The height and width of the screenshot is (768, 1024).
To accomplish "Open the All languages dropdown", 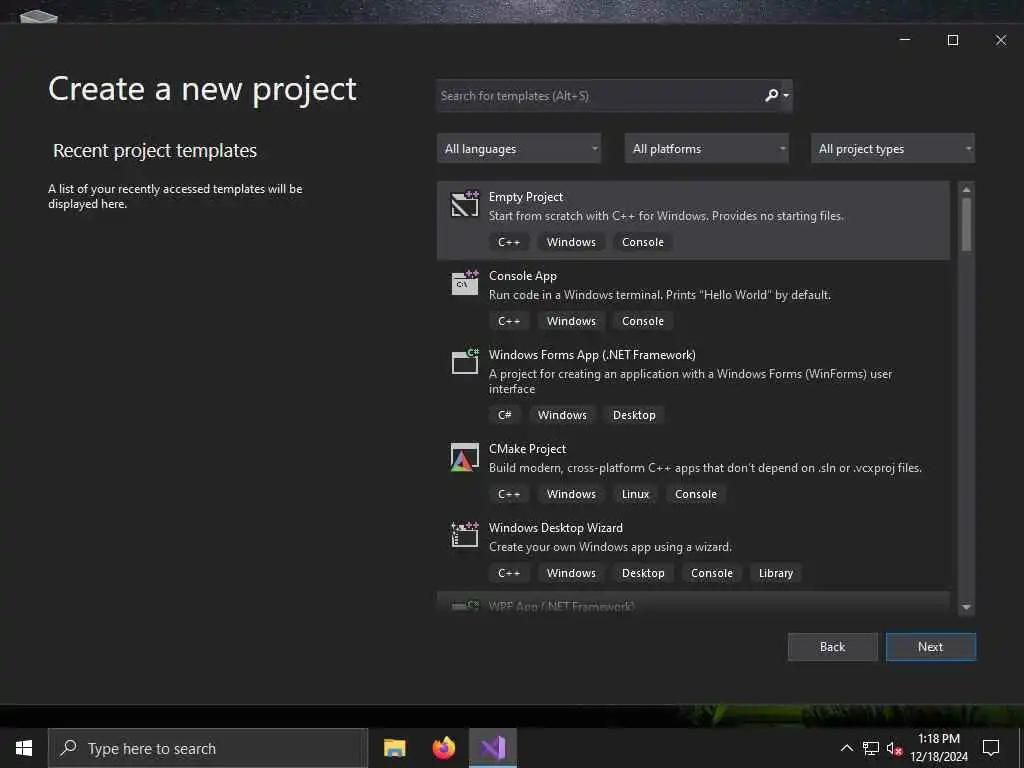I will click(519, 149).
